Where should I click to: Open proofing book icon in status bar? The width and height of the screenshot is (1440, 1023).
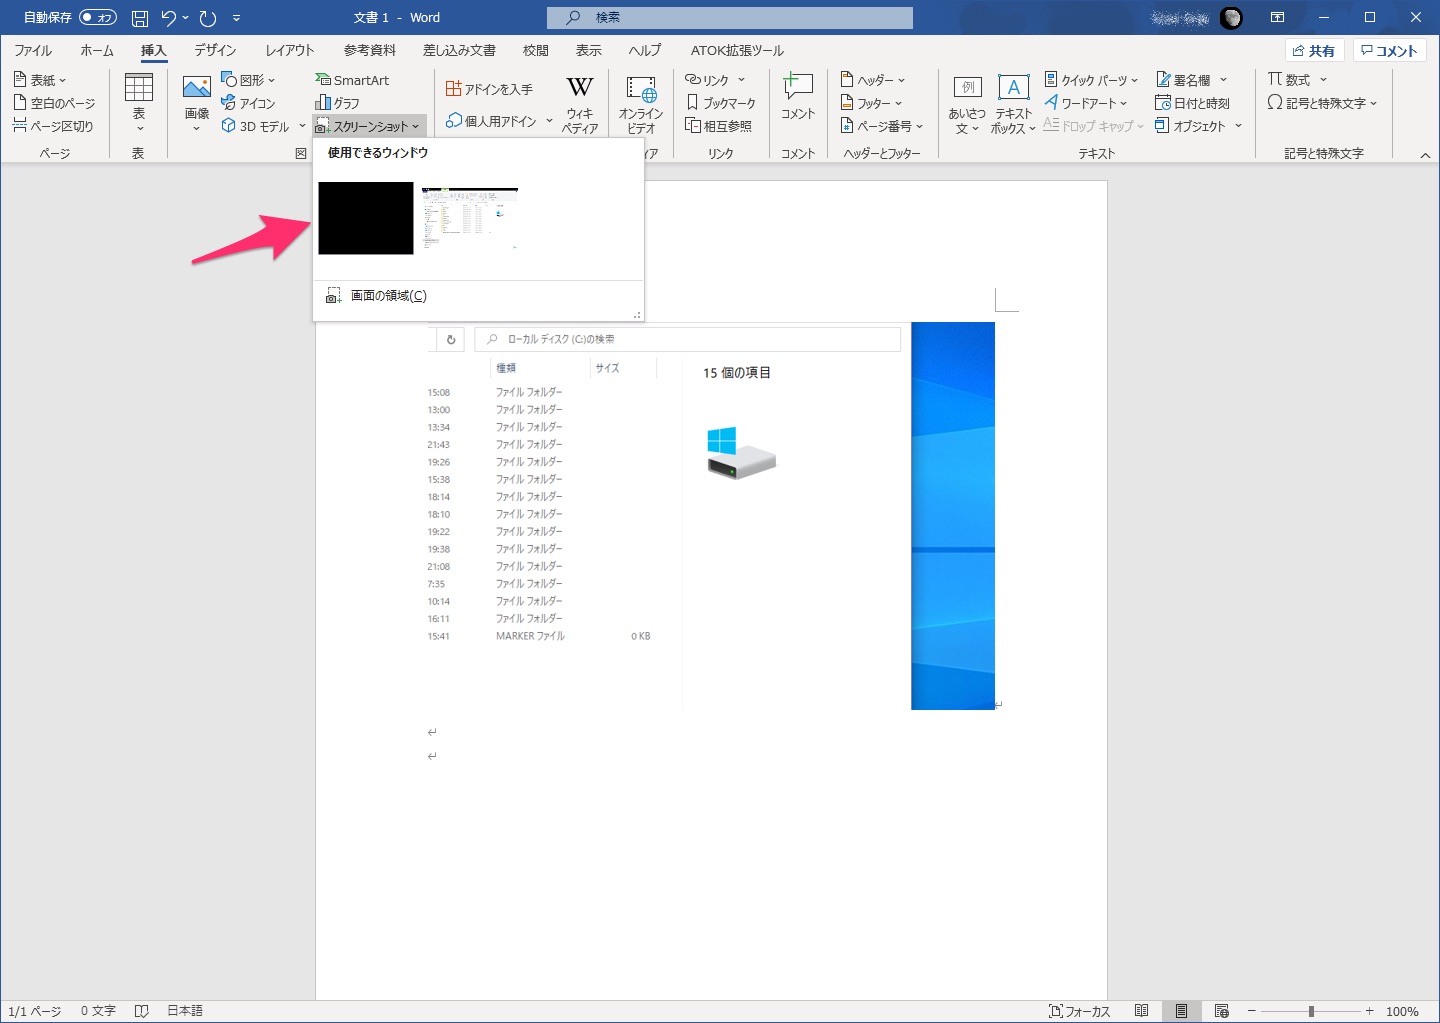pos(142,1011)
